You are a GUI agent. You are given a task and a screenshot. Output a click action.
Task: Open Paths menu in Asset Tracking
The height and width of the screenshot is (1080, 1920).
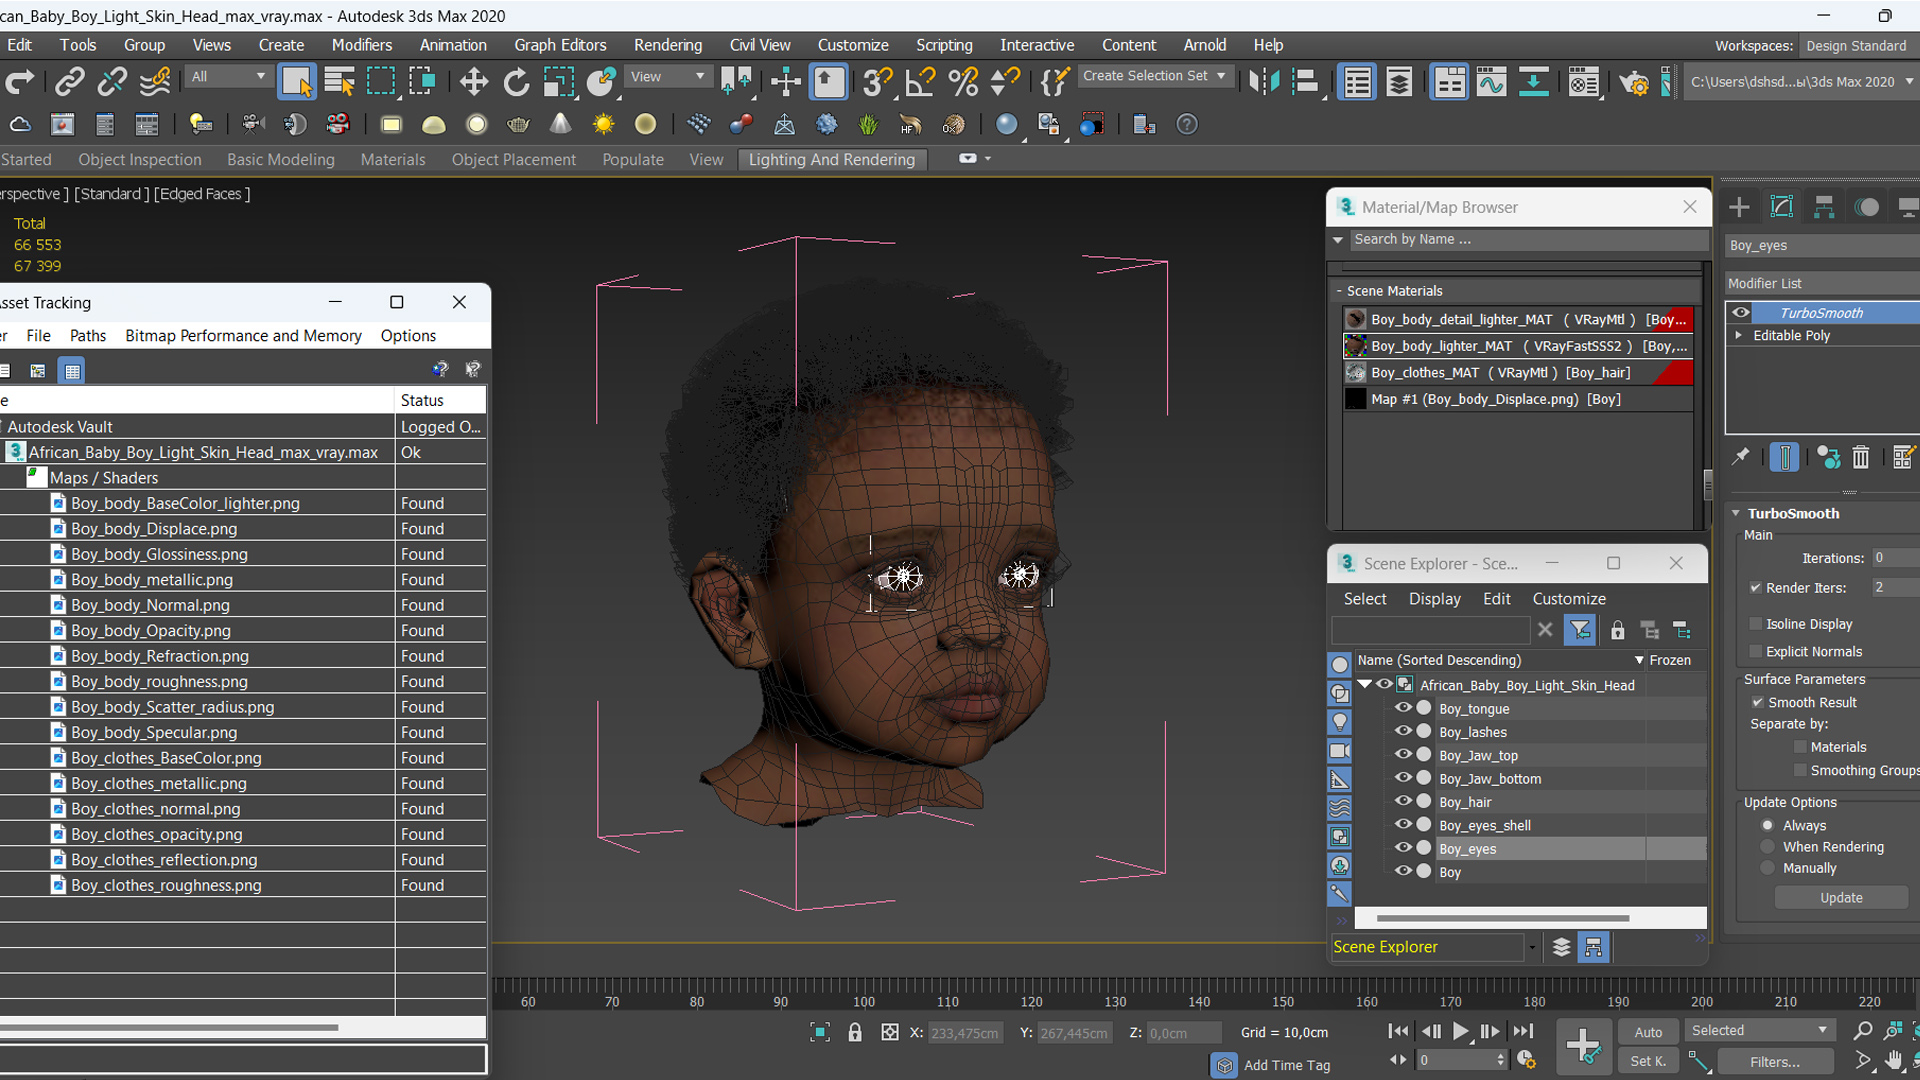click(88, 336)
